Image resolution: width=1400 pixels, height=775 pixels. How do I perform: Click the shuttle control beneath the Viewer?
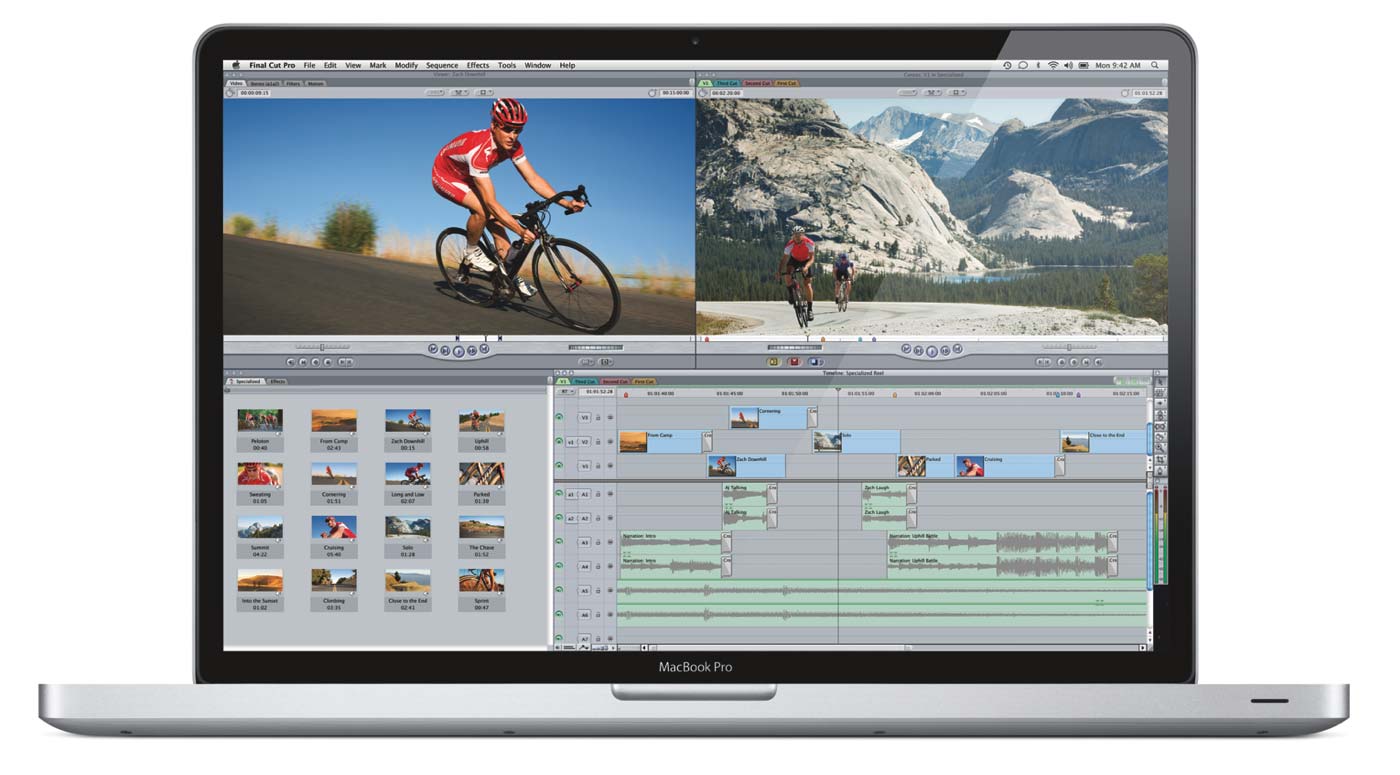[322, 346]
